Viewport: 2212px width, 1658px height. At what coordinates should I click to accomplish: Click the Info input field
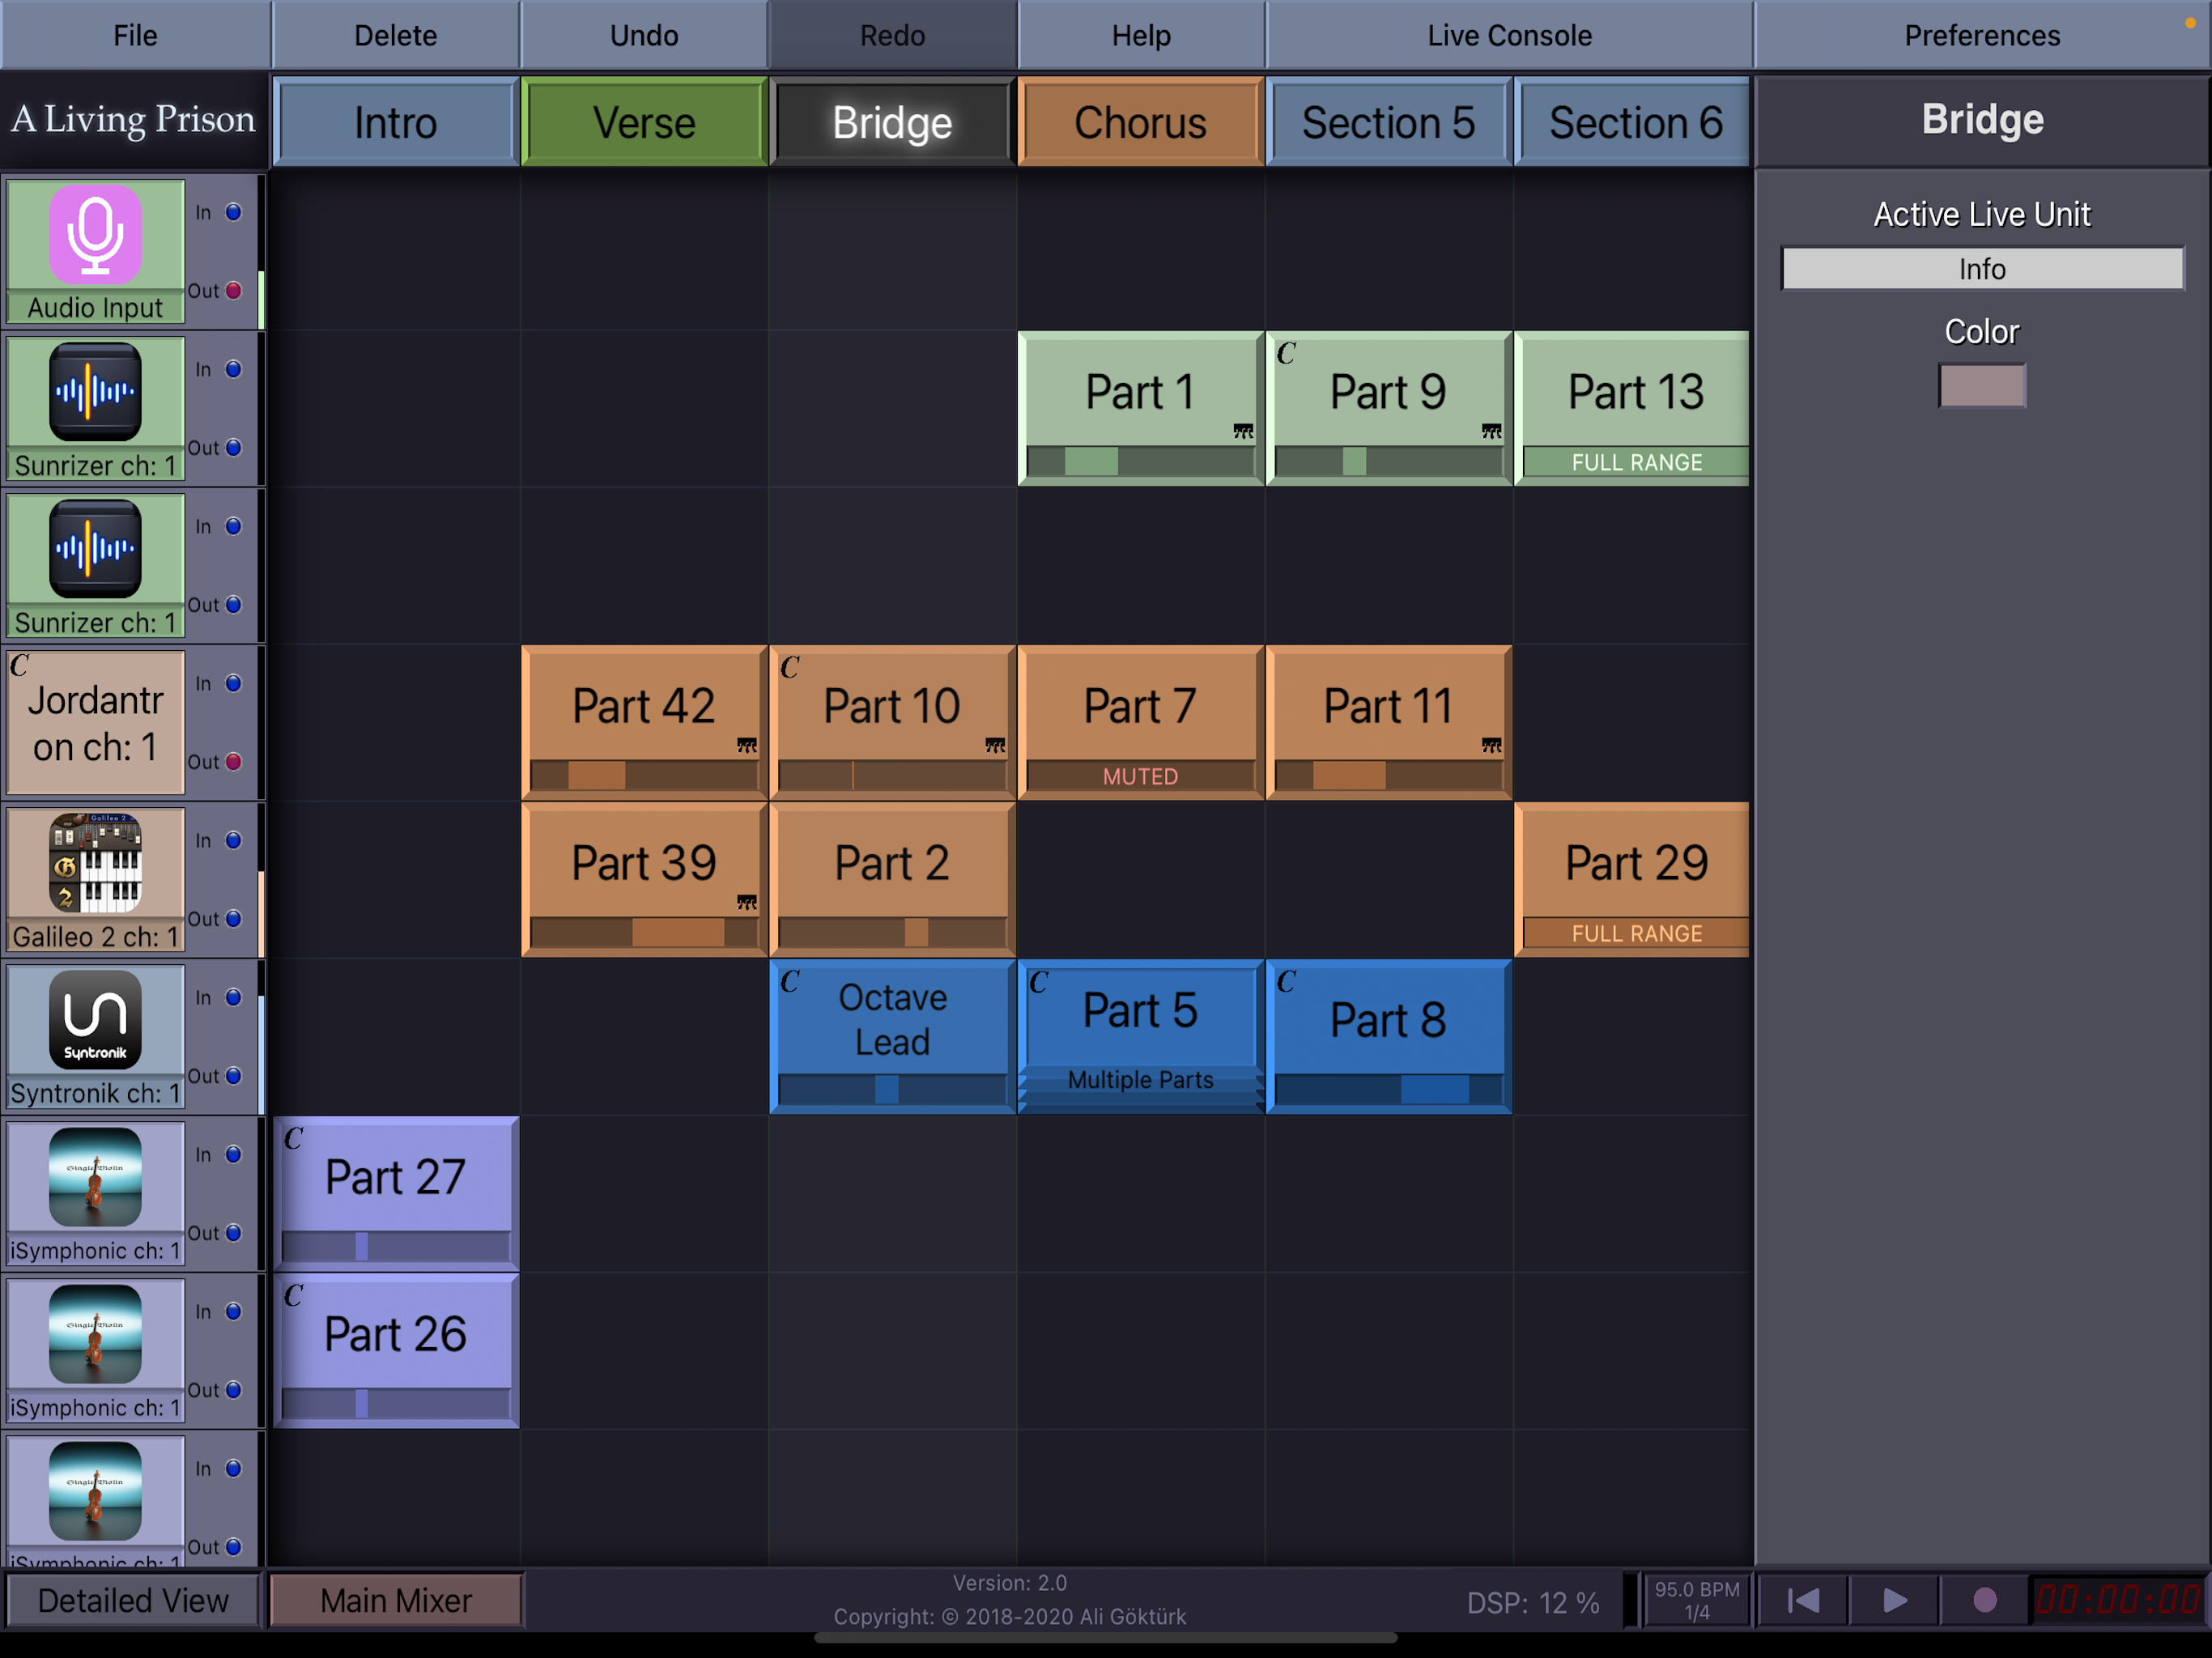[1981, 269]
